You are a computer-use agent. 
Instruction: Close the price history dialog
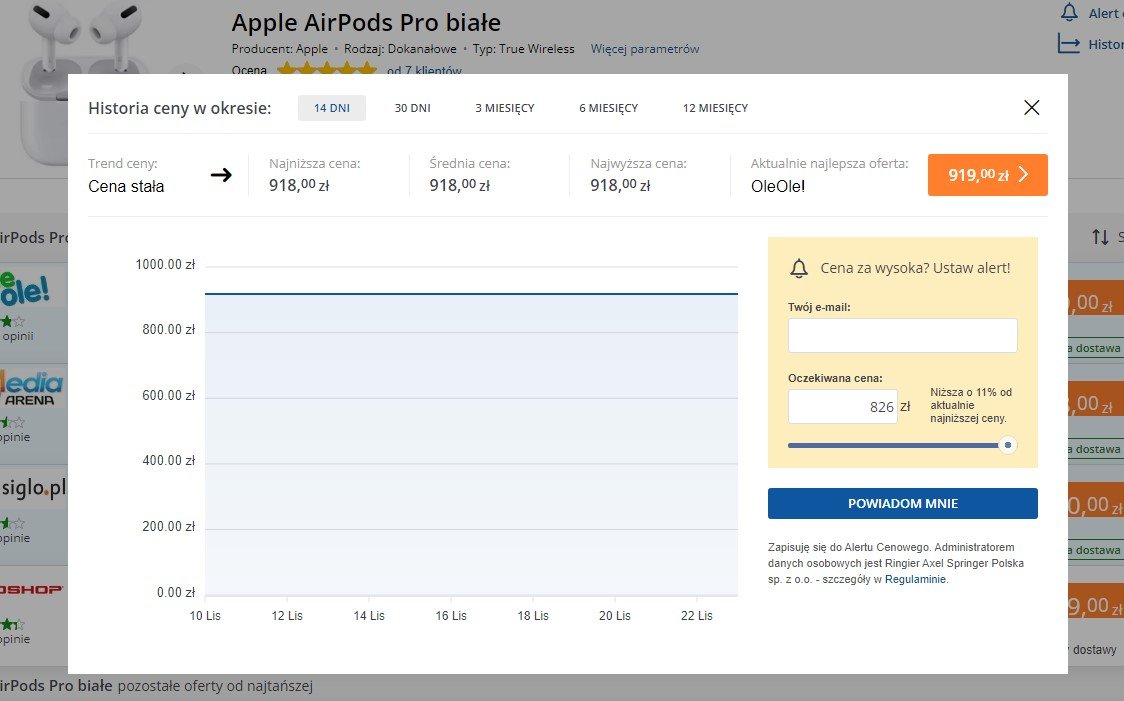click(1032, 108)
